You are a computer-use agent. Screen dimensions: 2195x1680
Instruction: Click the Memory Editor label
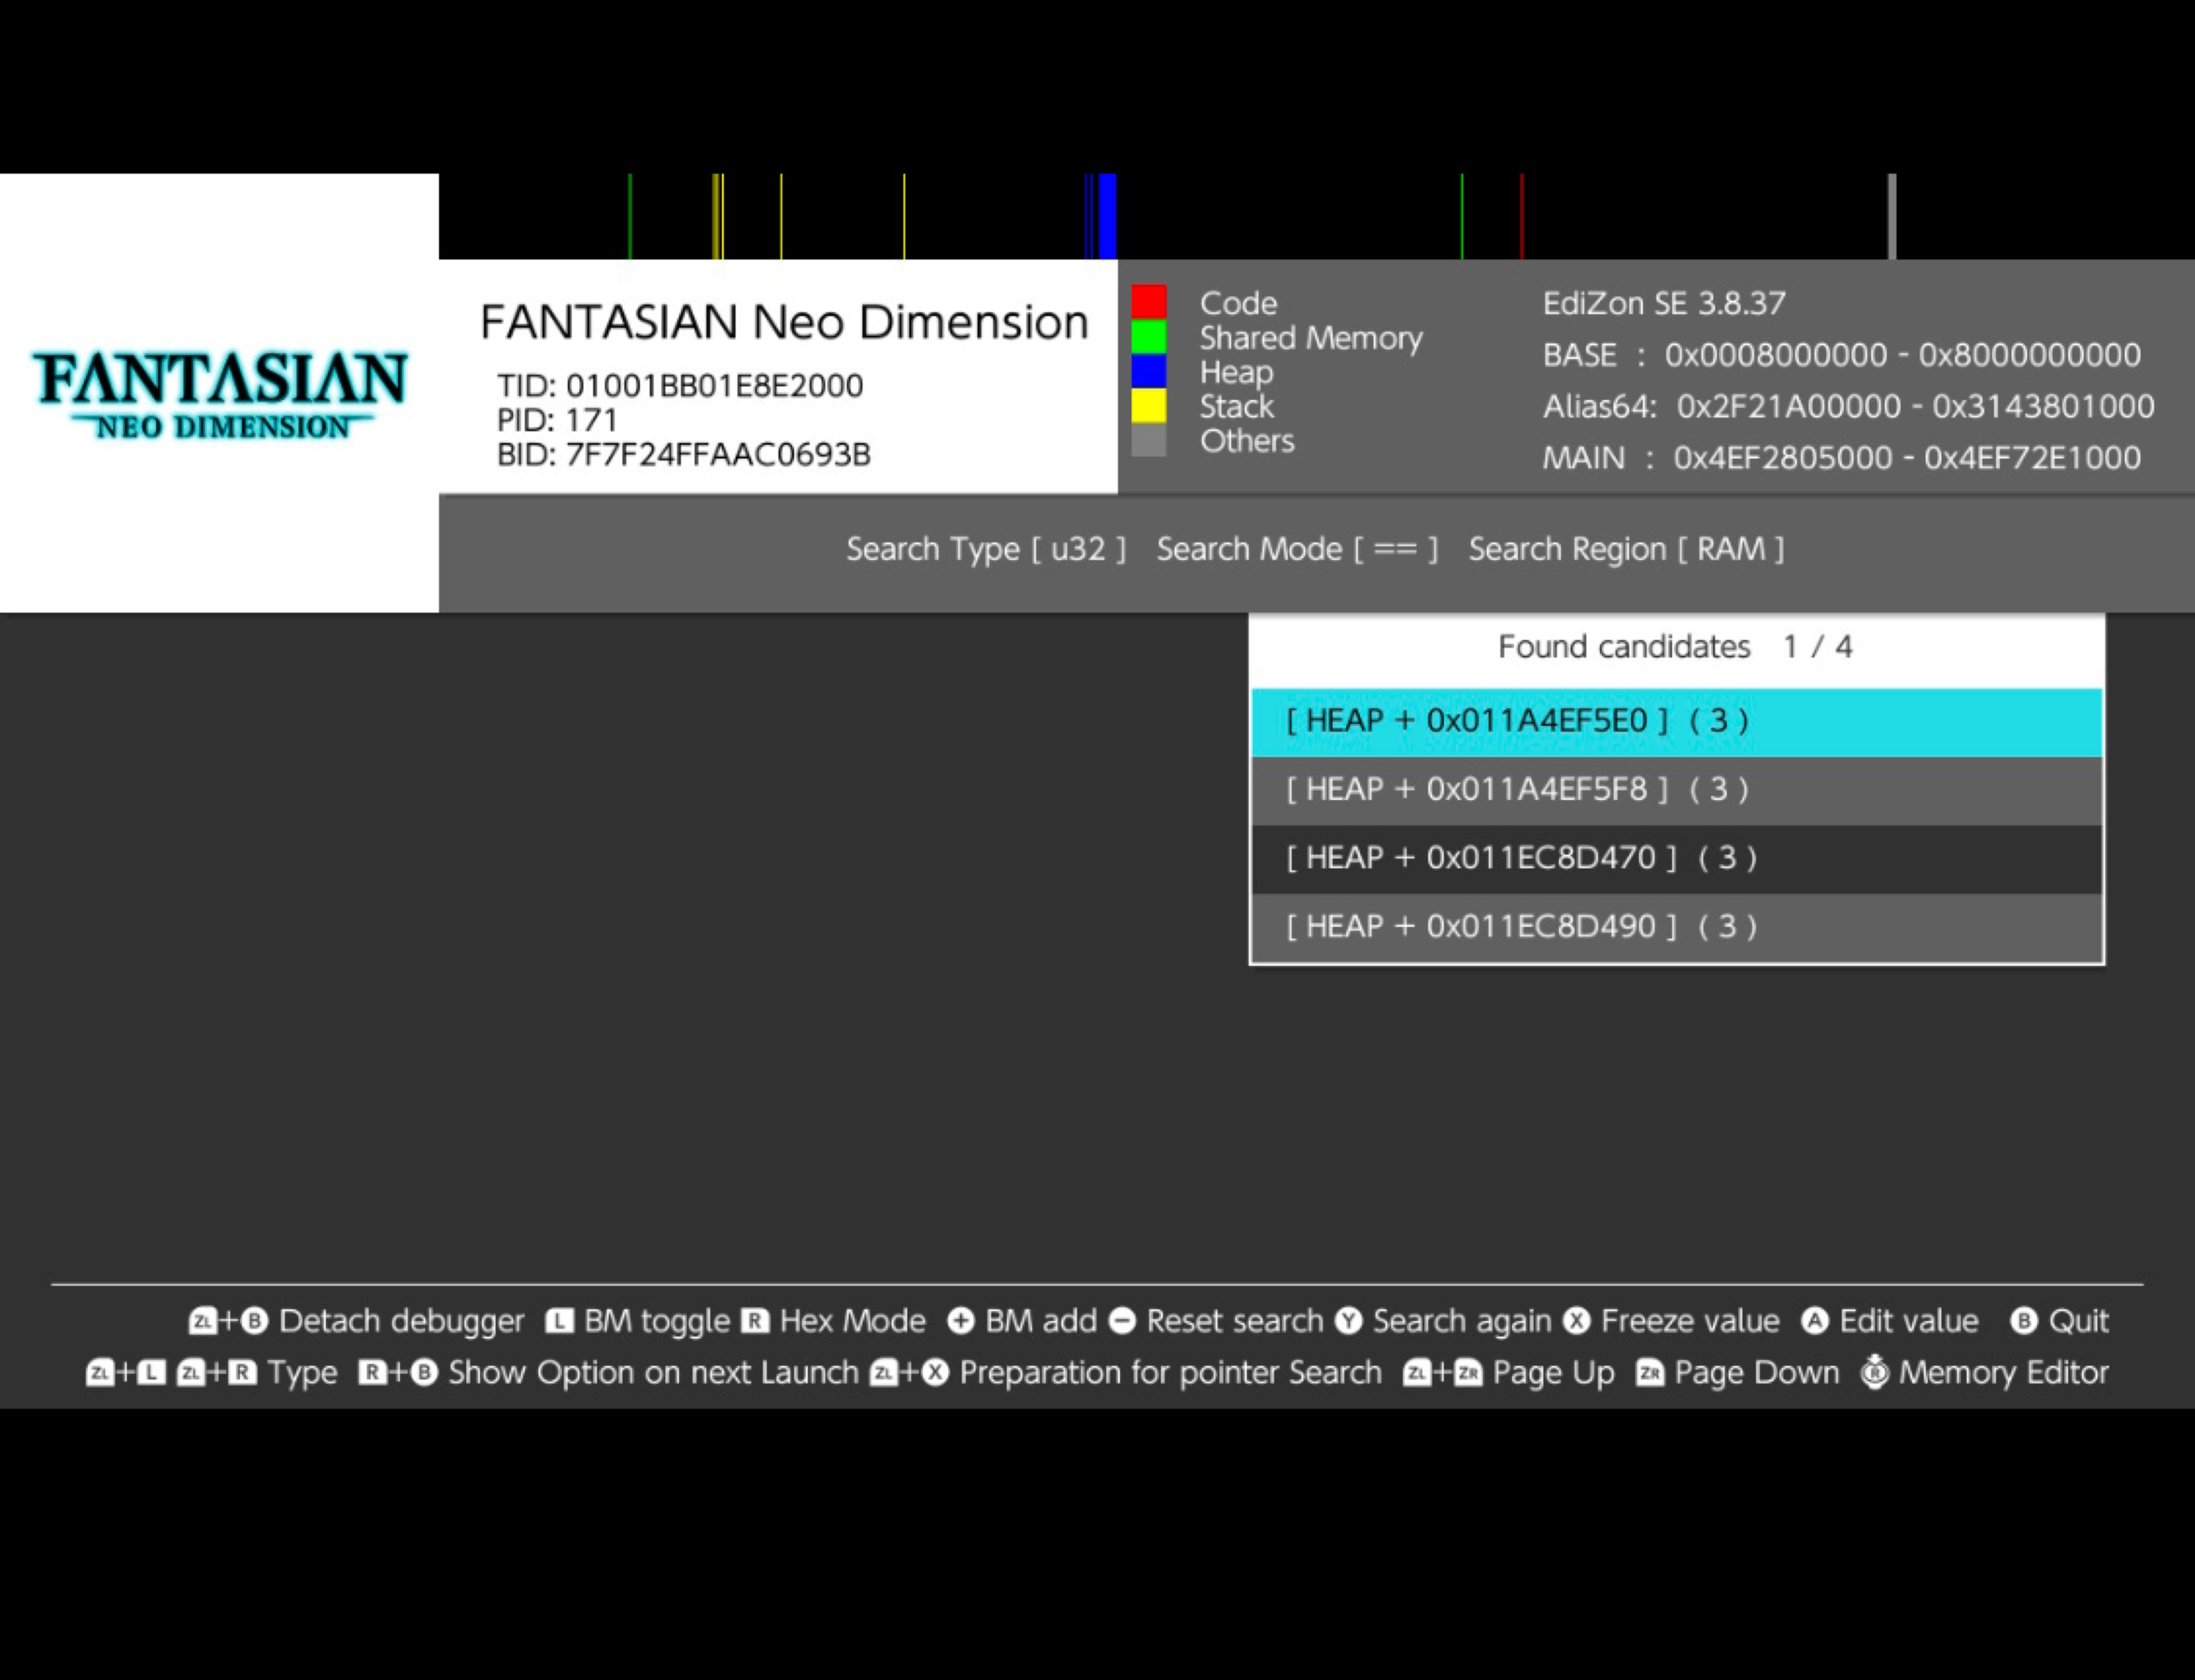click(x=2004, y=1373)
